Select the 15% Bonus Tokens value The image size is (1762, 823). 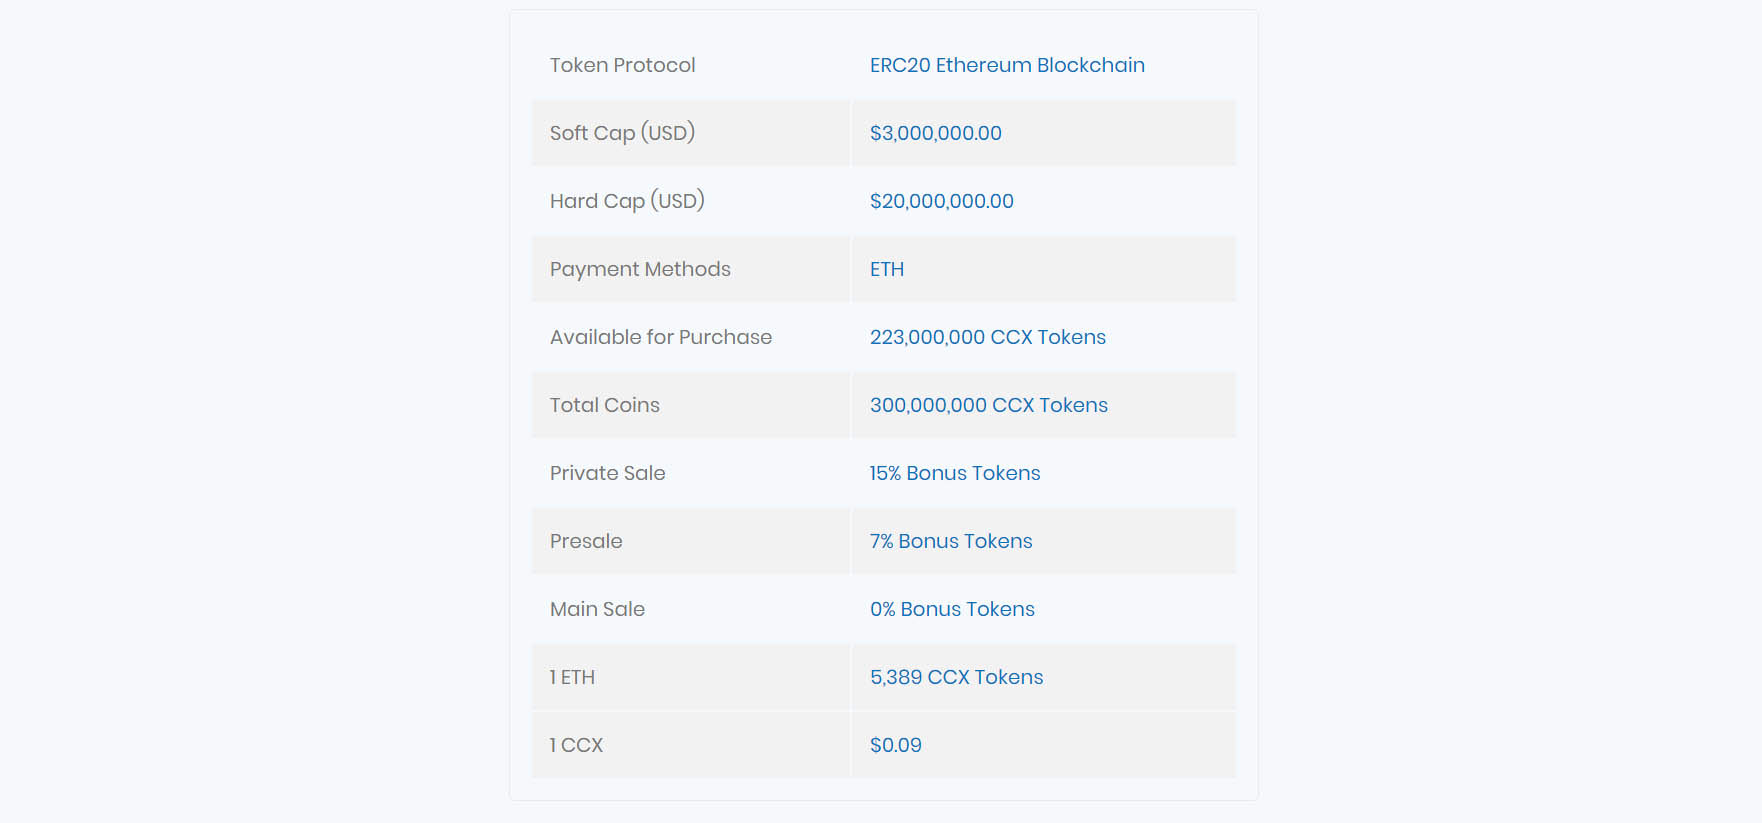point(955,473)
